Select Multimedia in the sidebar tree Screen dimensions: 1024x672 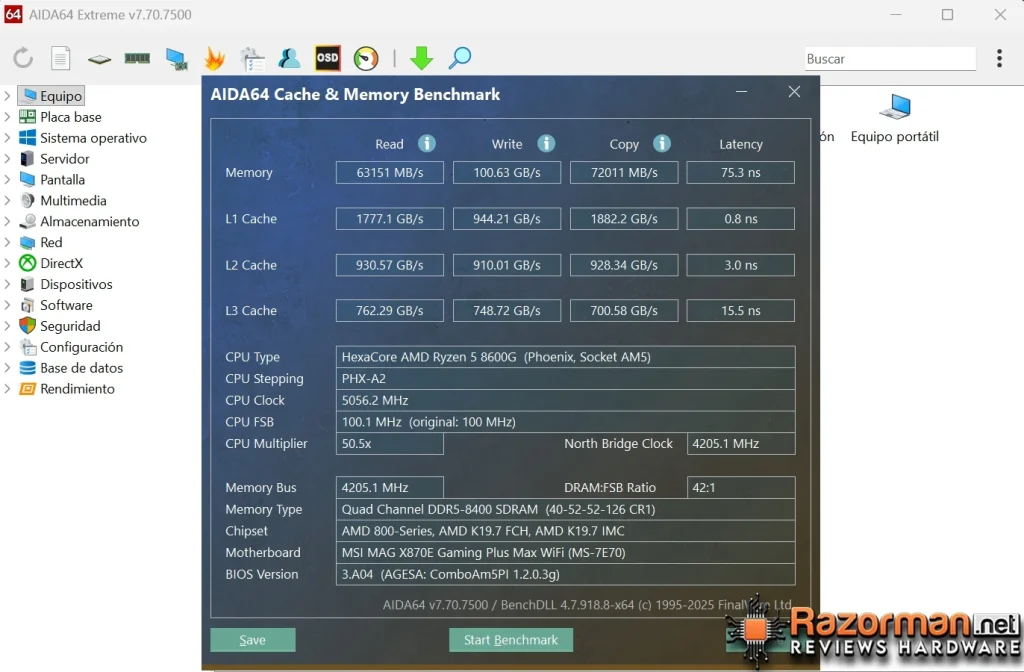[x=73, y=200]
